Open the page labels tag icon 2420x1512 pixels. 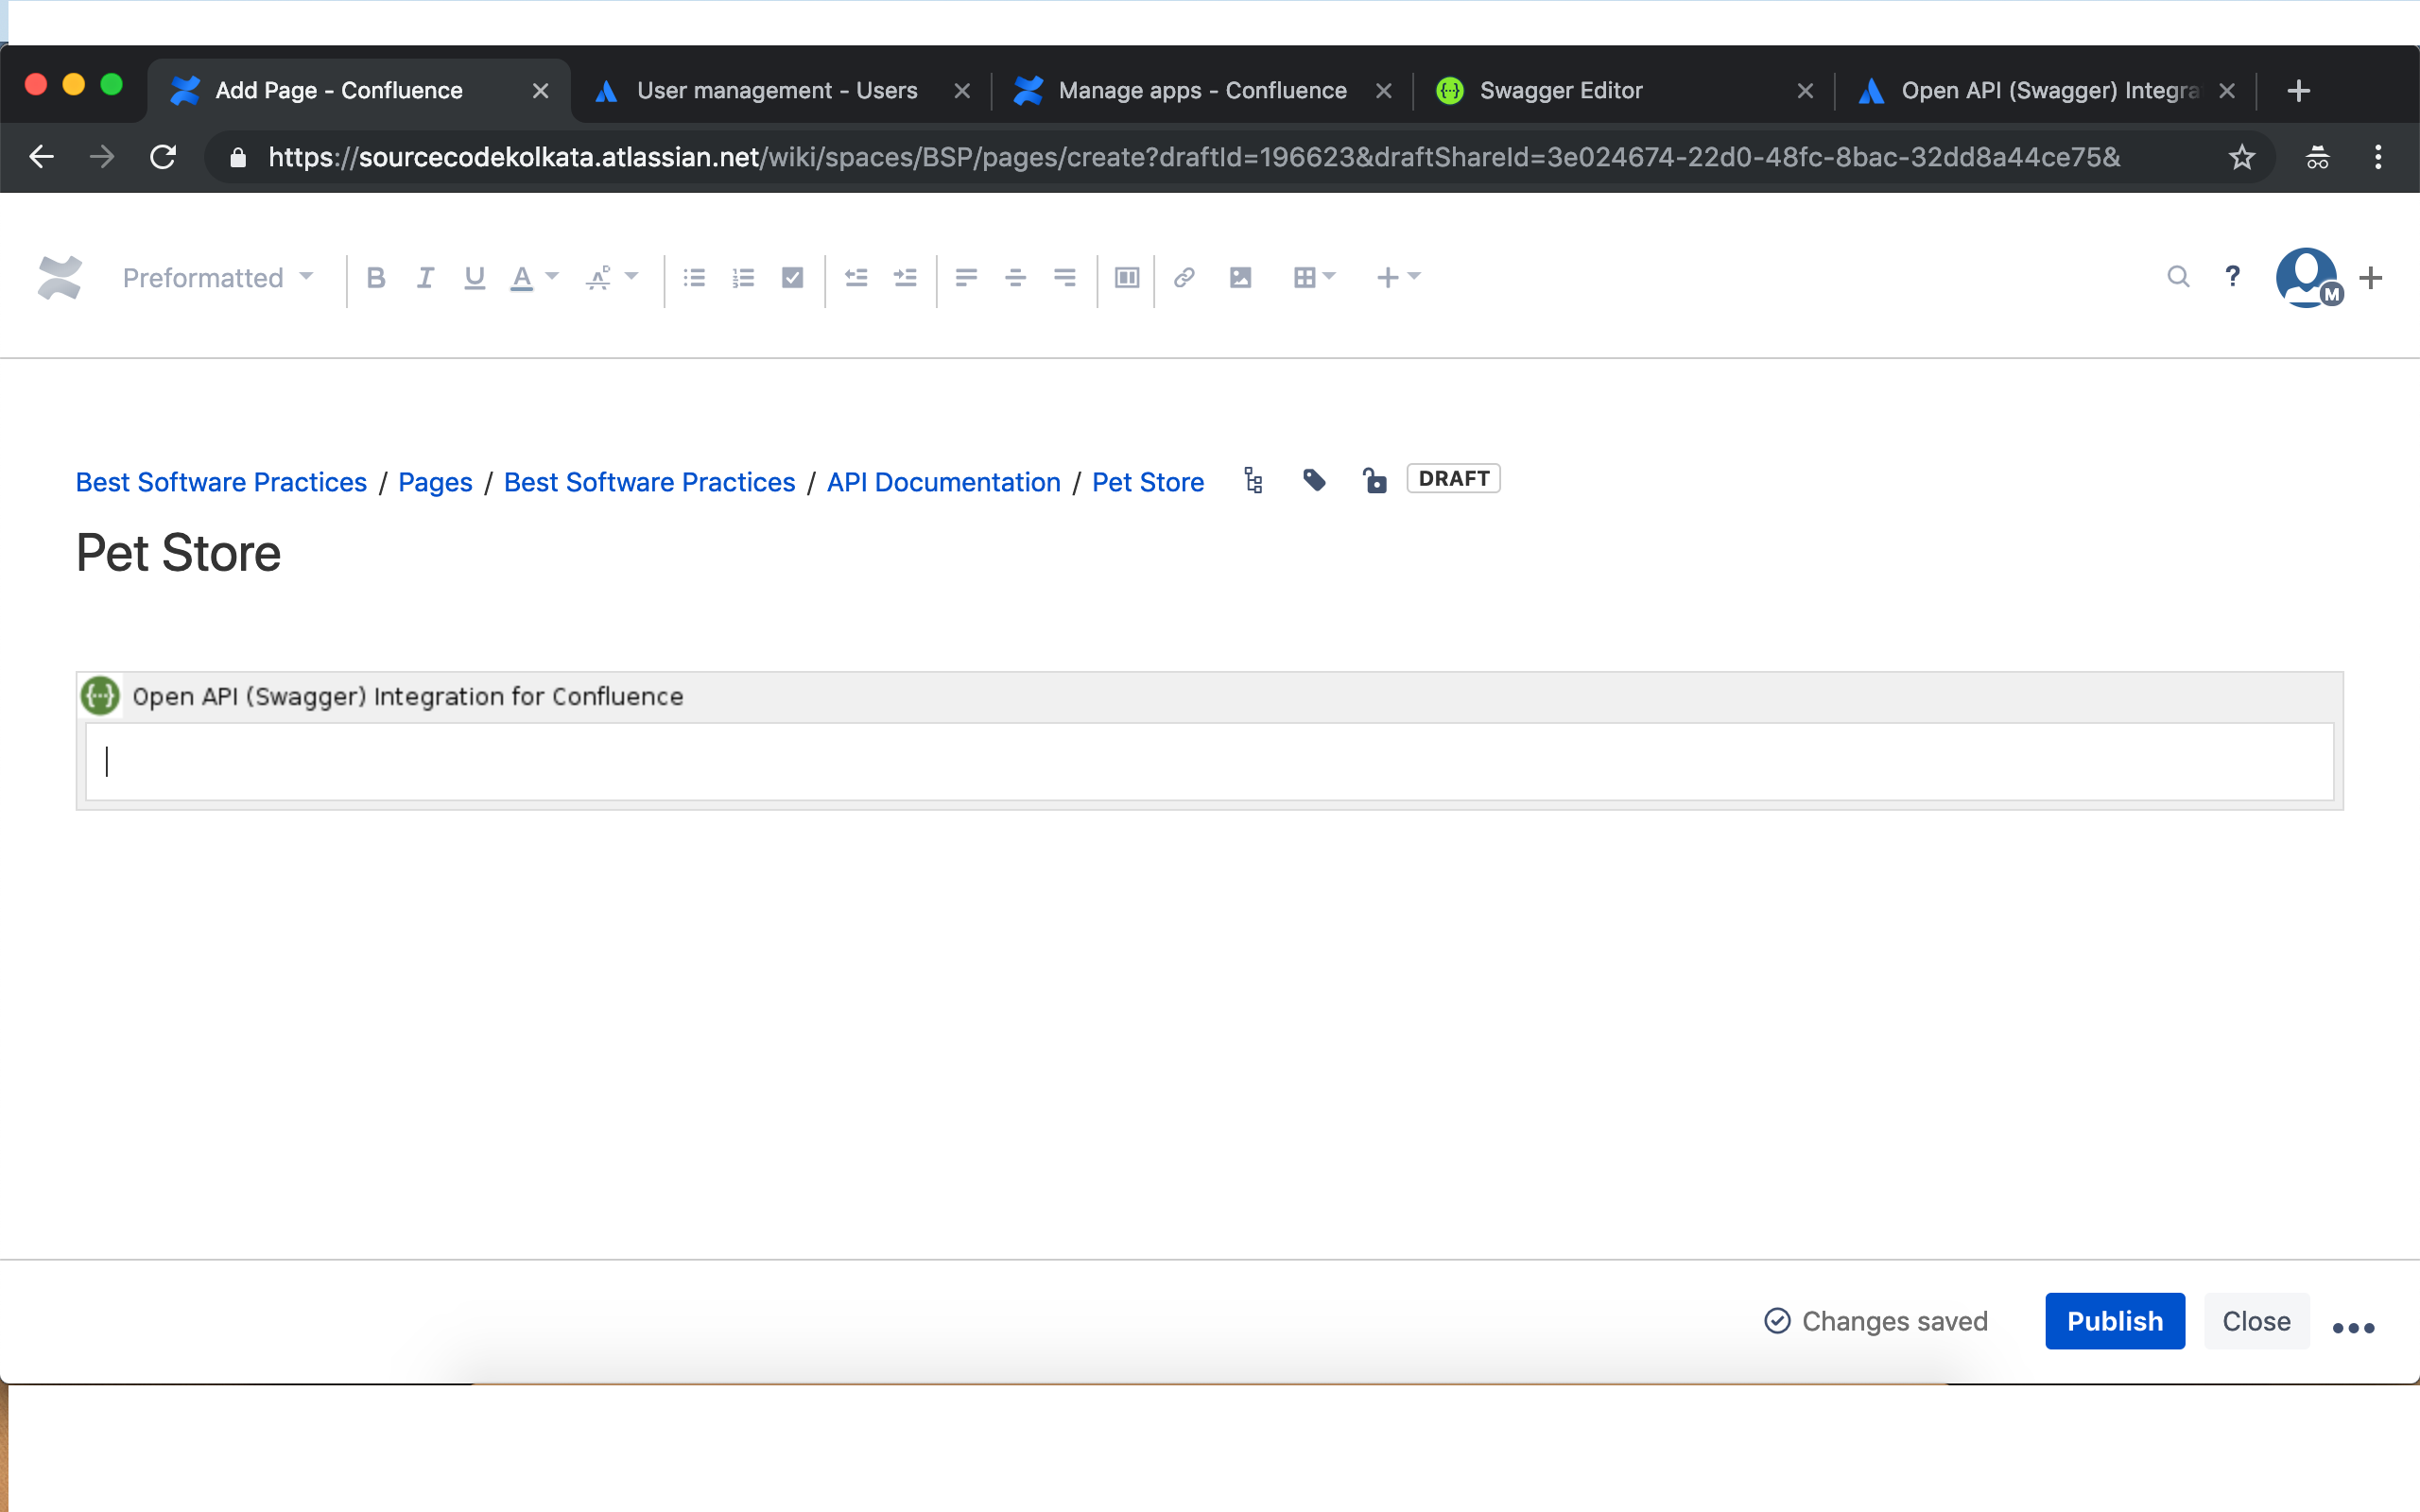pos(1314,481)
